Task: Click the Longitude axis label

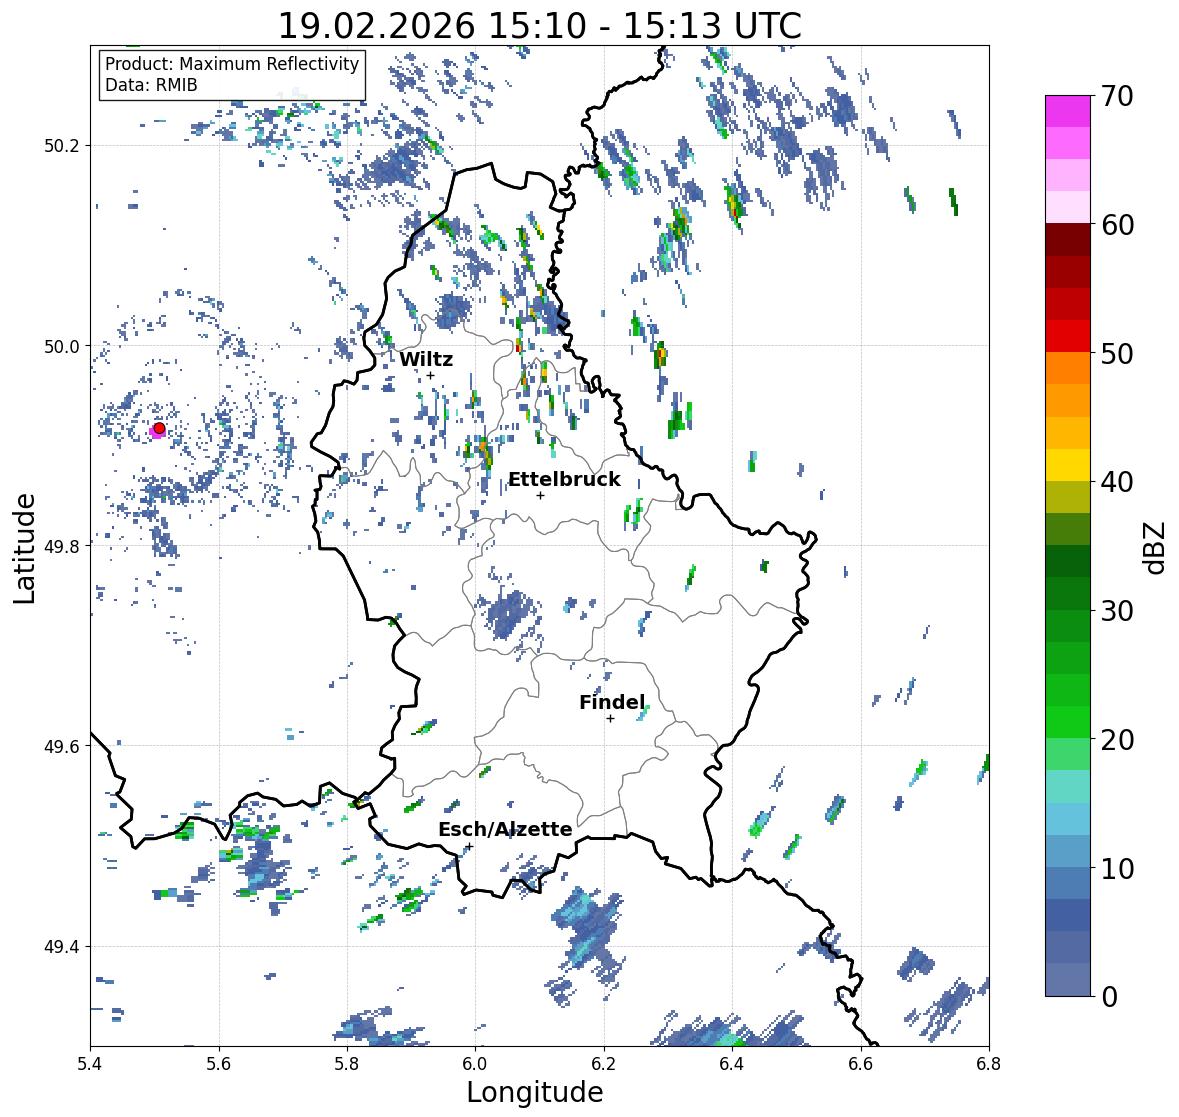Action: (535, 1092)
